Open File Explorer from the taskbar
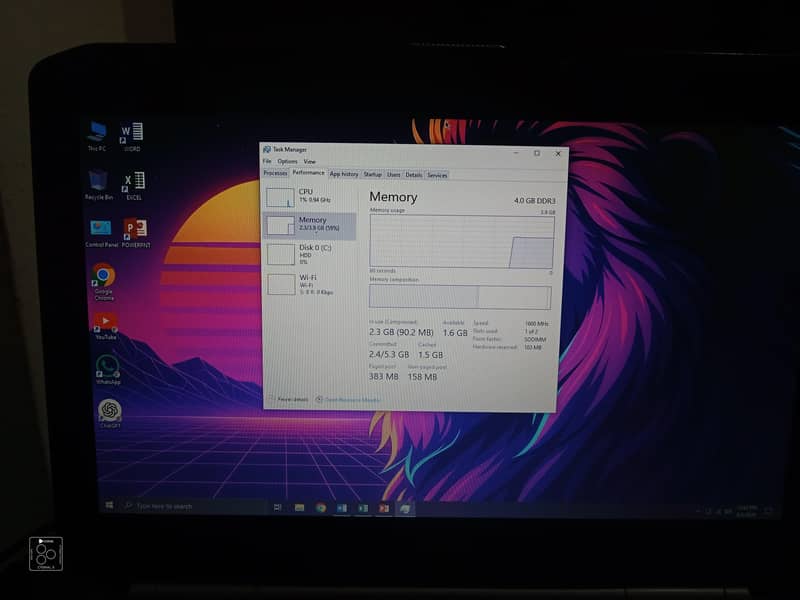800x600 pixels. [x=299, y=508]
